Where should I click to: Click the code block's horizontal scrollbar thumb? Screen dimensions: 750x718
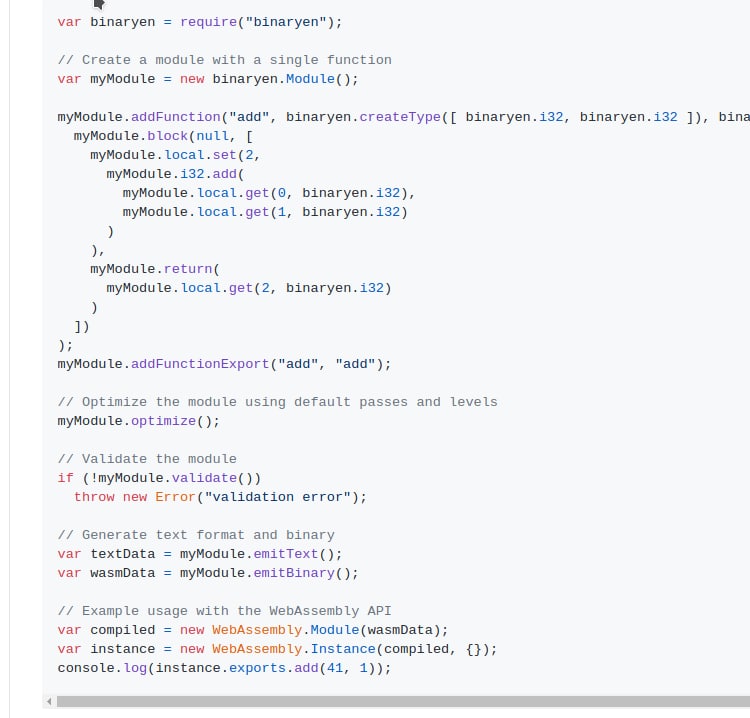[403, 702]
